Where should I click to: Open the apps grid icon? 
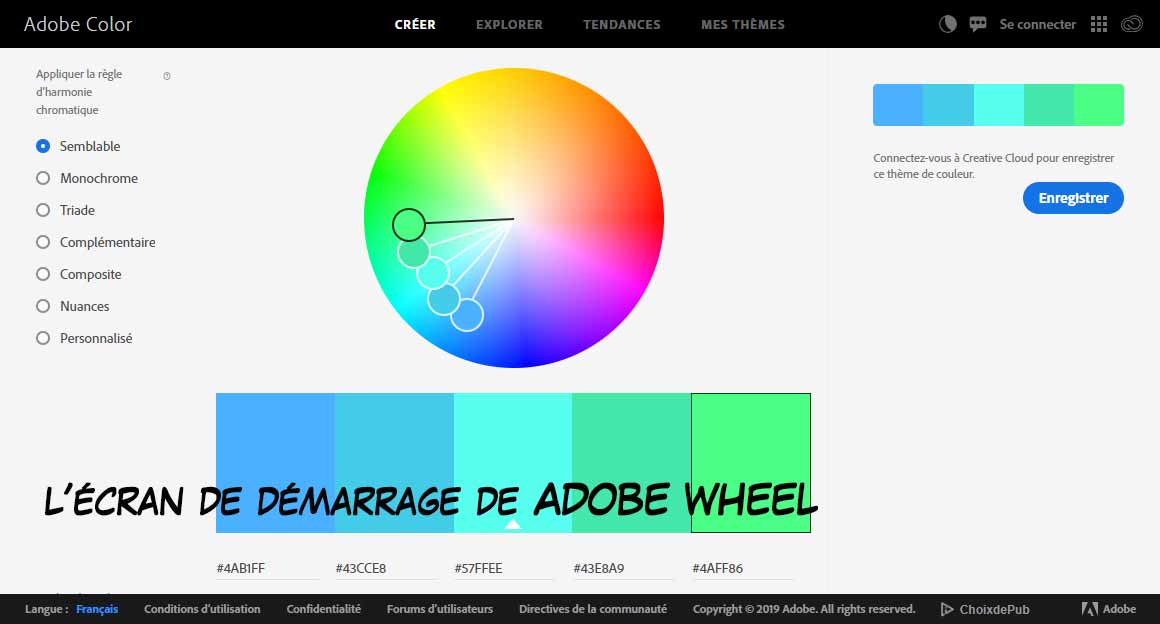click(1099, 24)
